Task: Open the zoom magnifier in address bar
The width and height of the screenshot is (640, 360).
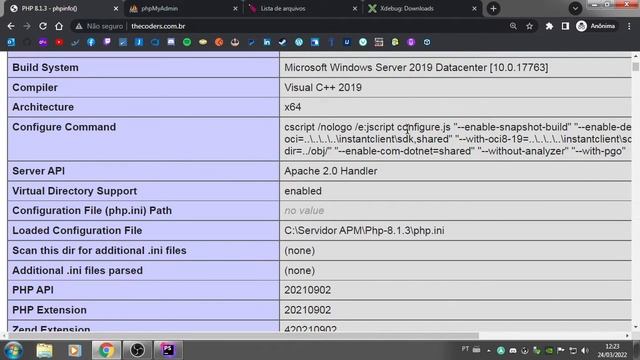Action: click(x=513, y=26)
